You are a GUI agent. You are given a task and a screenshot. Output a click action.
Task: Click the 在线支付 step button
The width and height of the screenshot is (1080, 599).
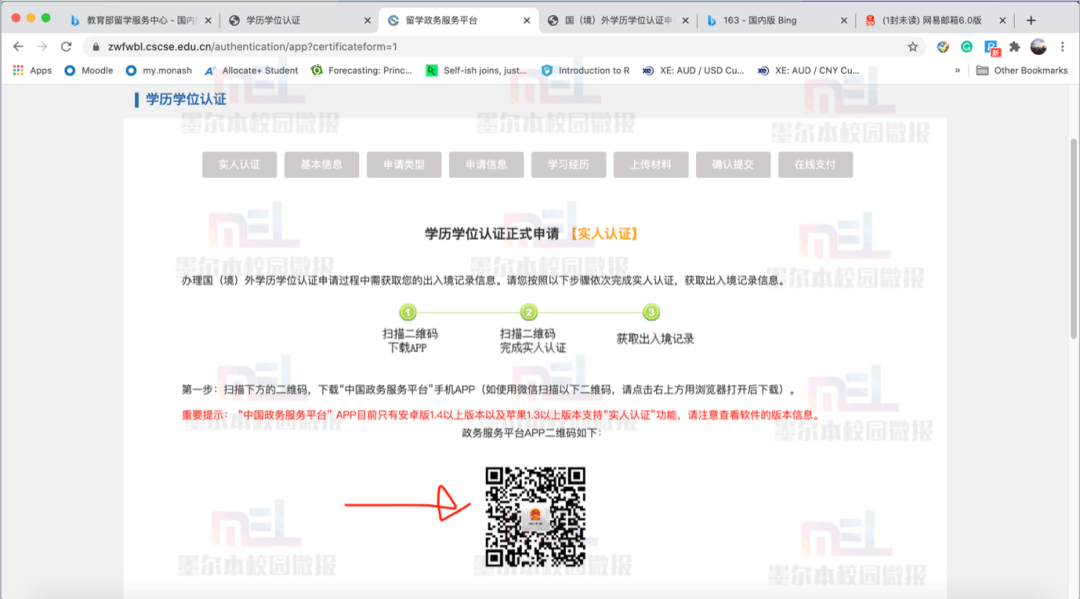point(816,165)
